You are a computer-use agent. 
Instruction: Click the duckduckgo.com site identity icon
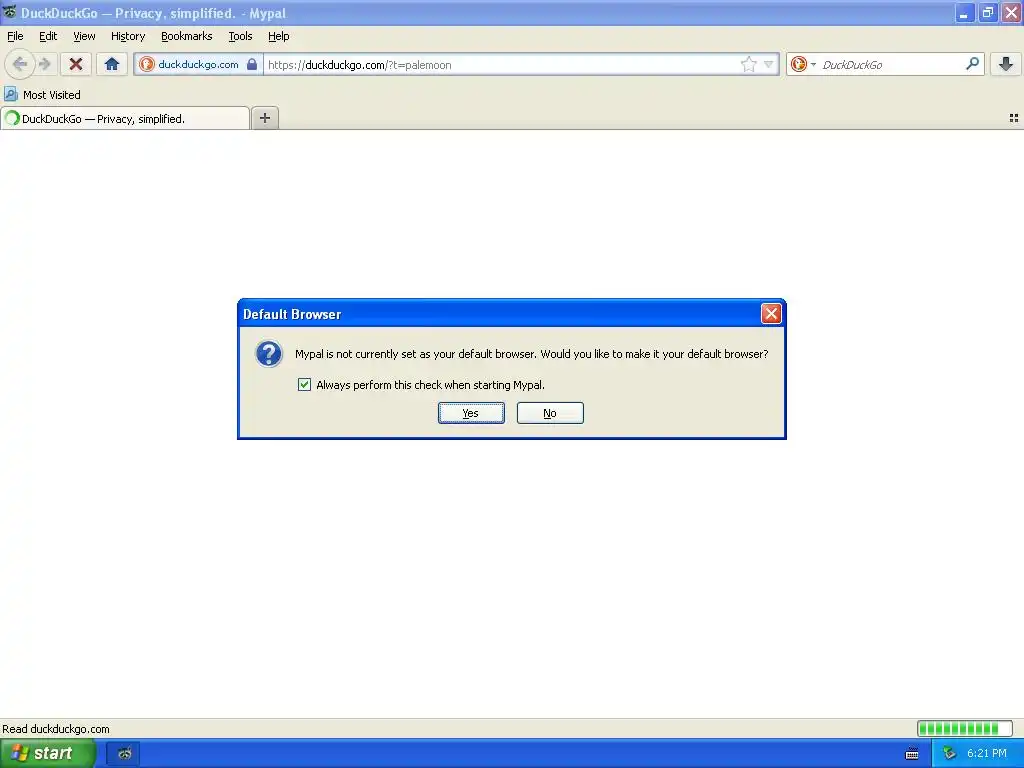pyautogui.click(x=147, y=64)
